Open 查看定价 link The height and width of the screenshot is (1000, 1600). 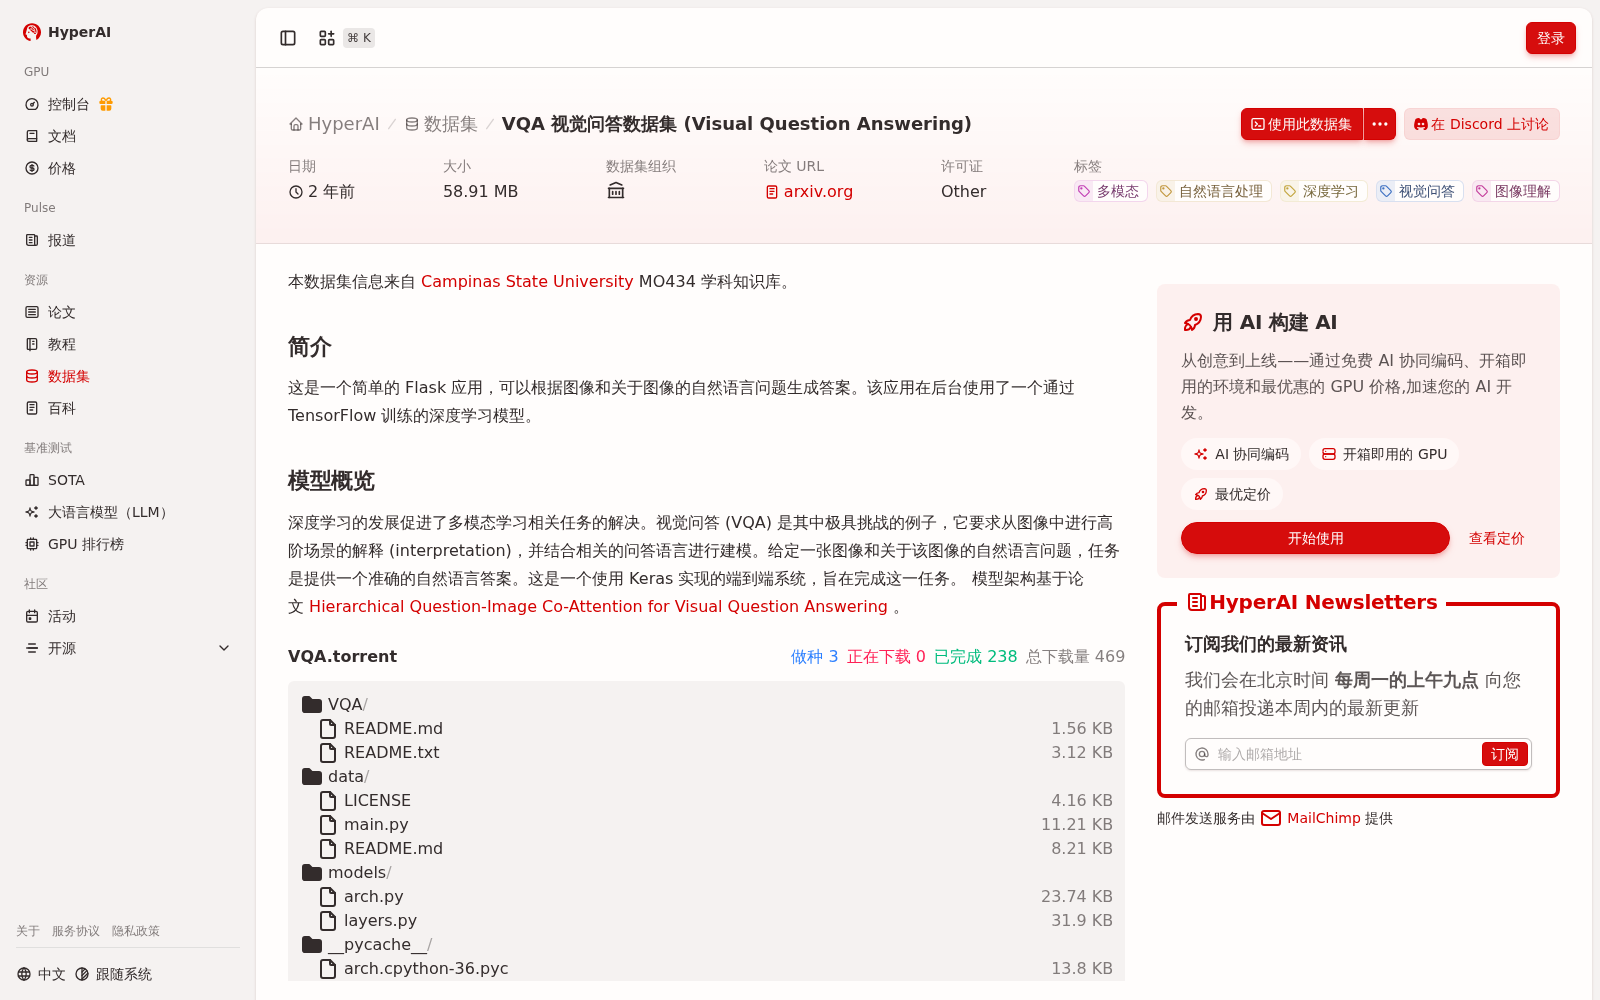tap(1496, 538)
